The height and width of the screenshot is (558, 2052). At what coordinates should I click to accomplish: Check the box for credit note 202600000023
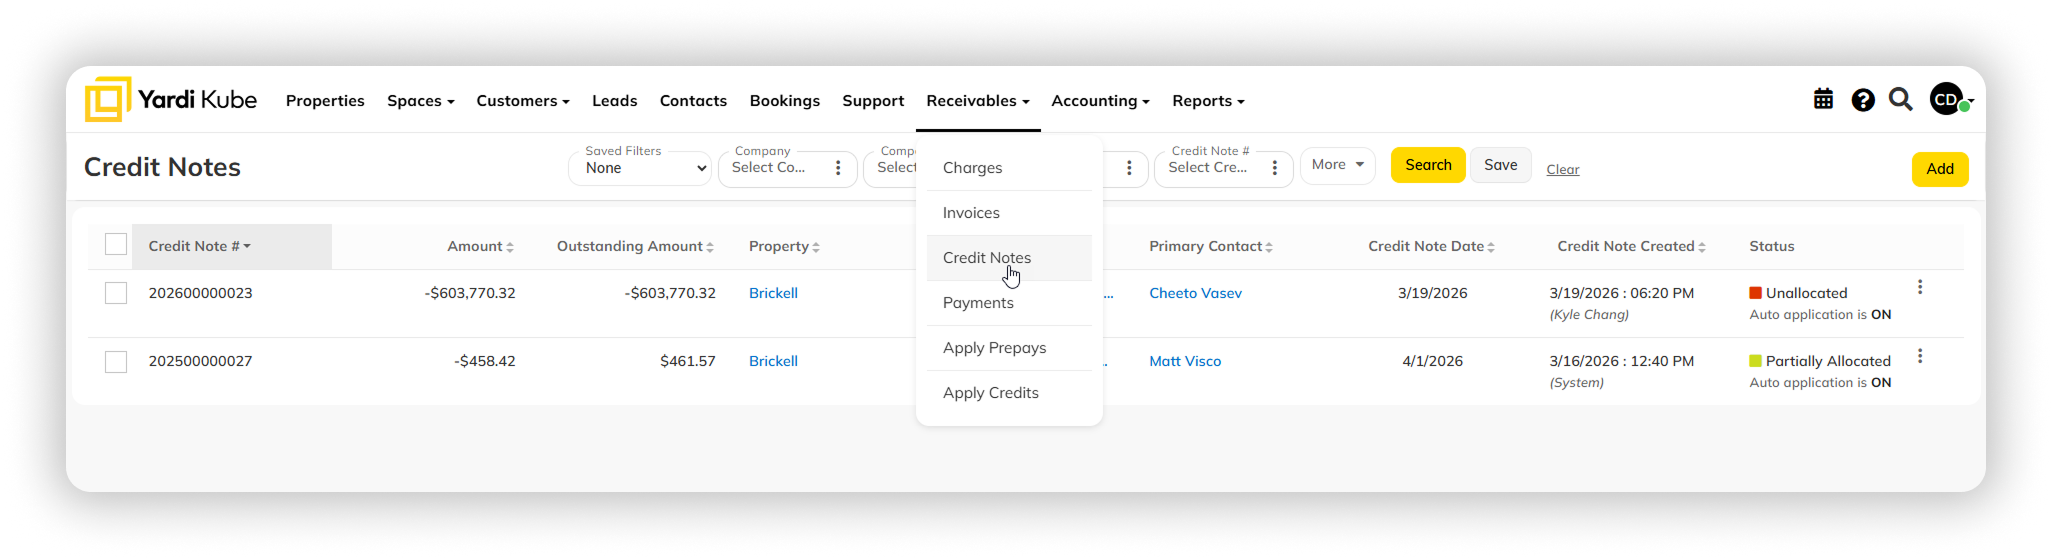coord(116,293)
